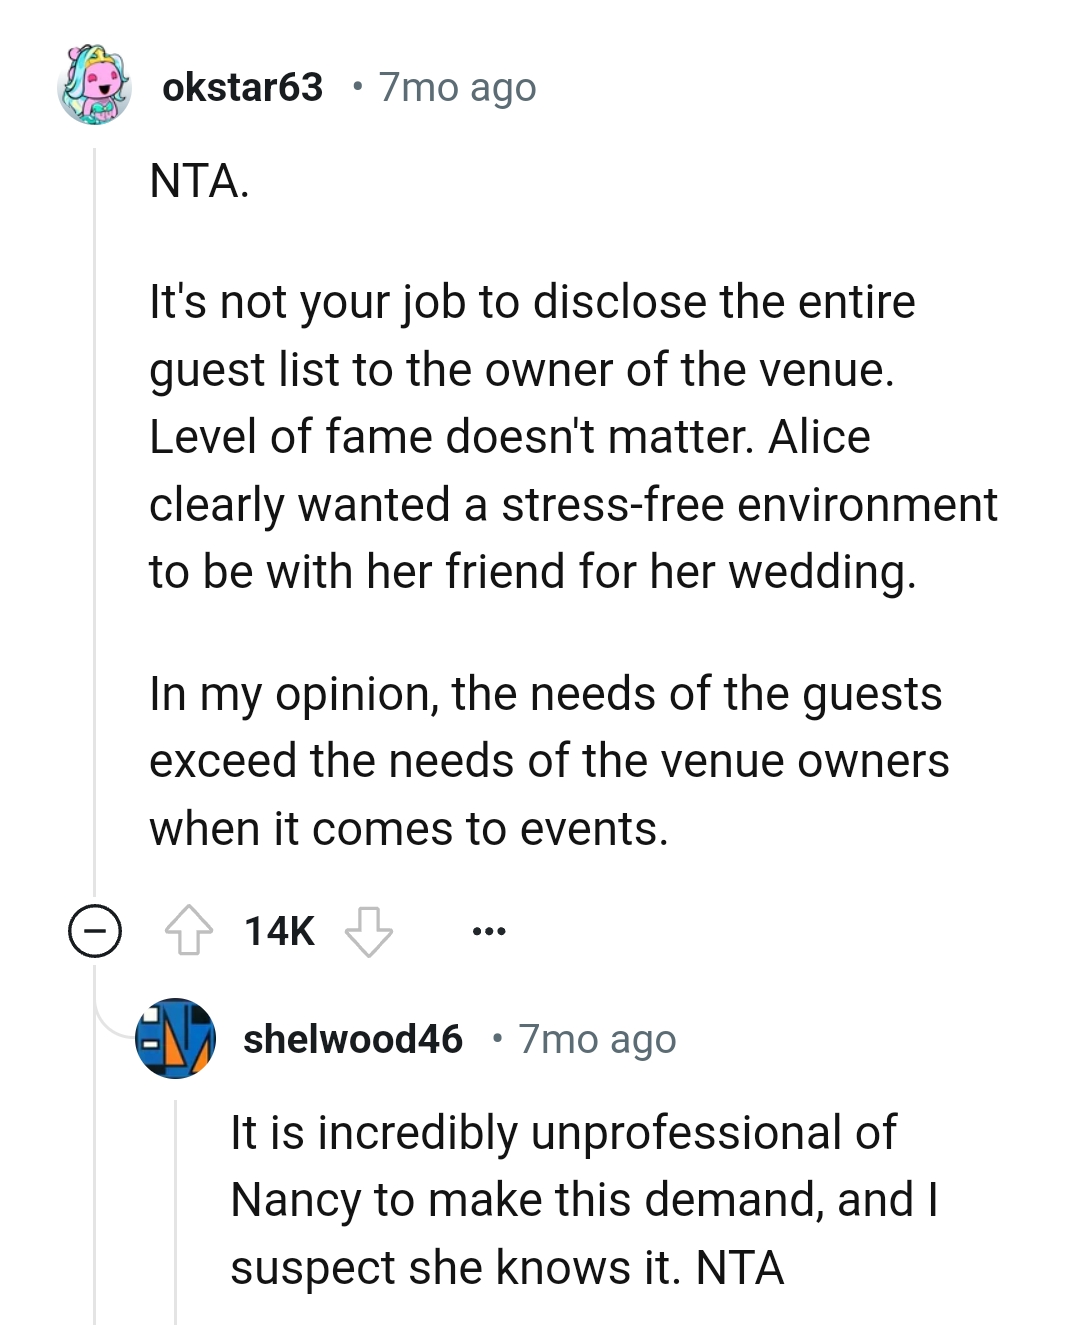Open okstar63's mermaid avatar profile picture
1080x1325 pixels.
[95, 85]
